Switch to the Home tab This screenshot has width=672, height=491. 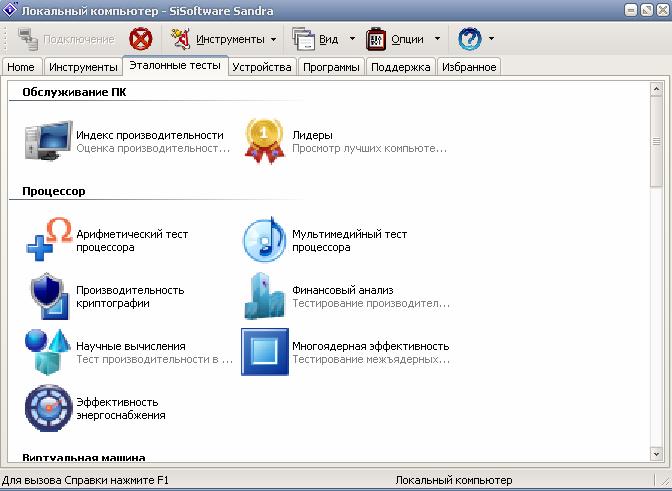[x=21, y=67]
